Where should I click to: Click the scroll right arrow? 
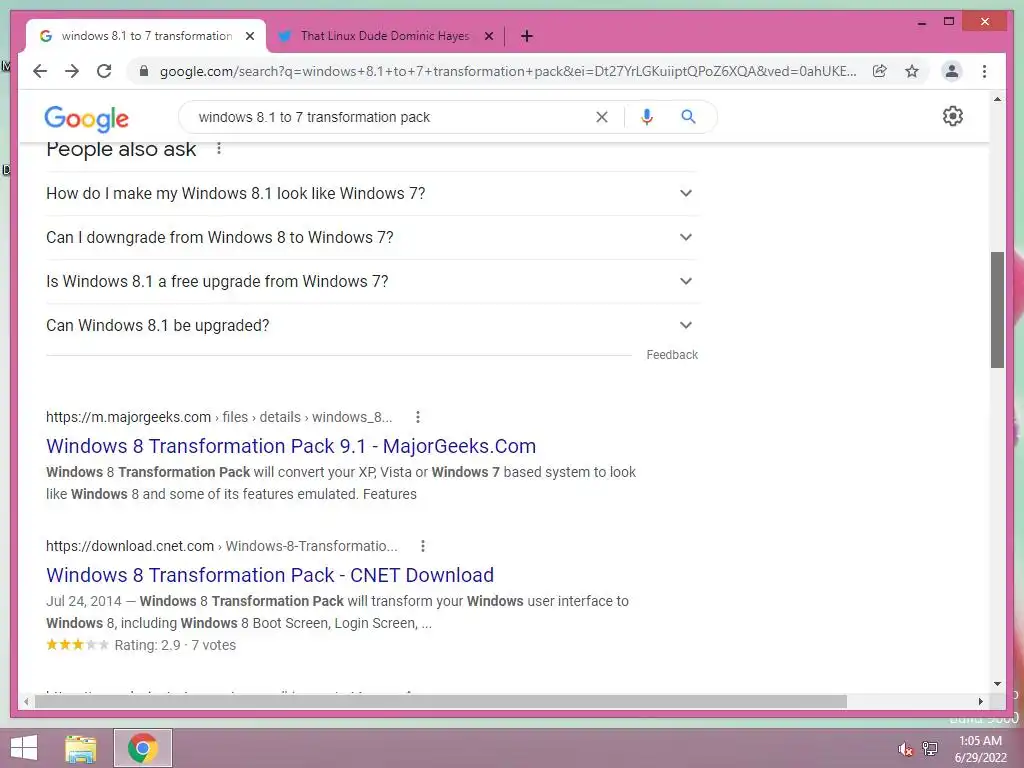coord(980,701)
